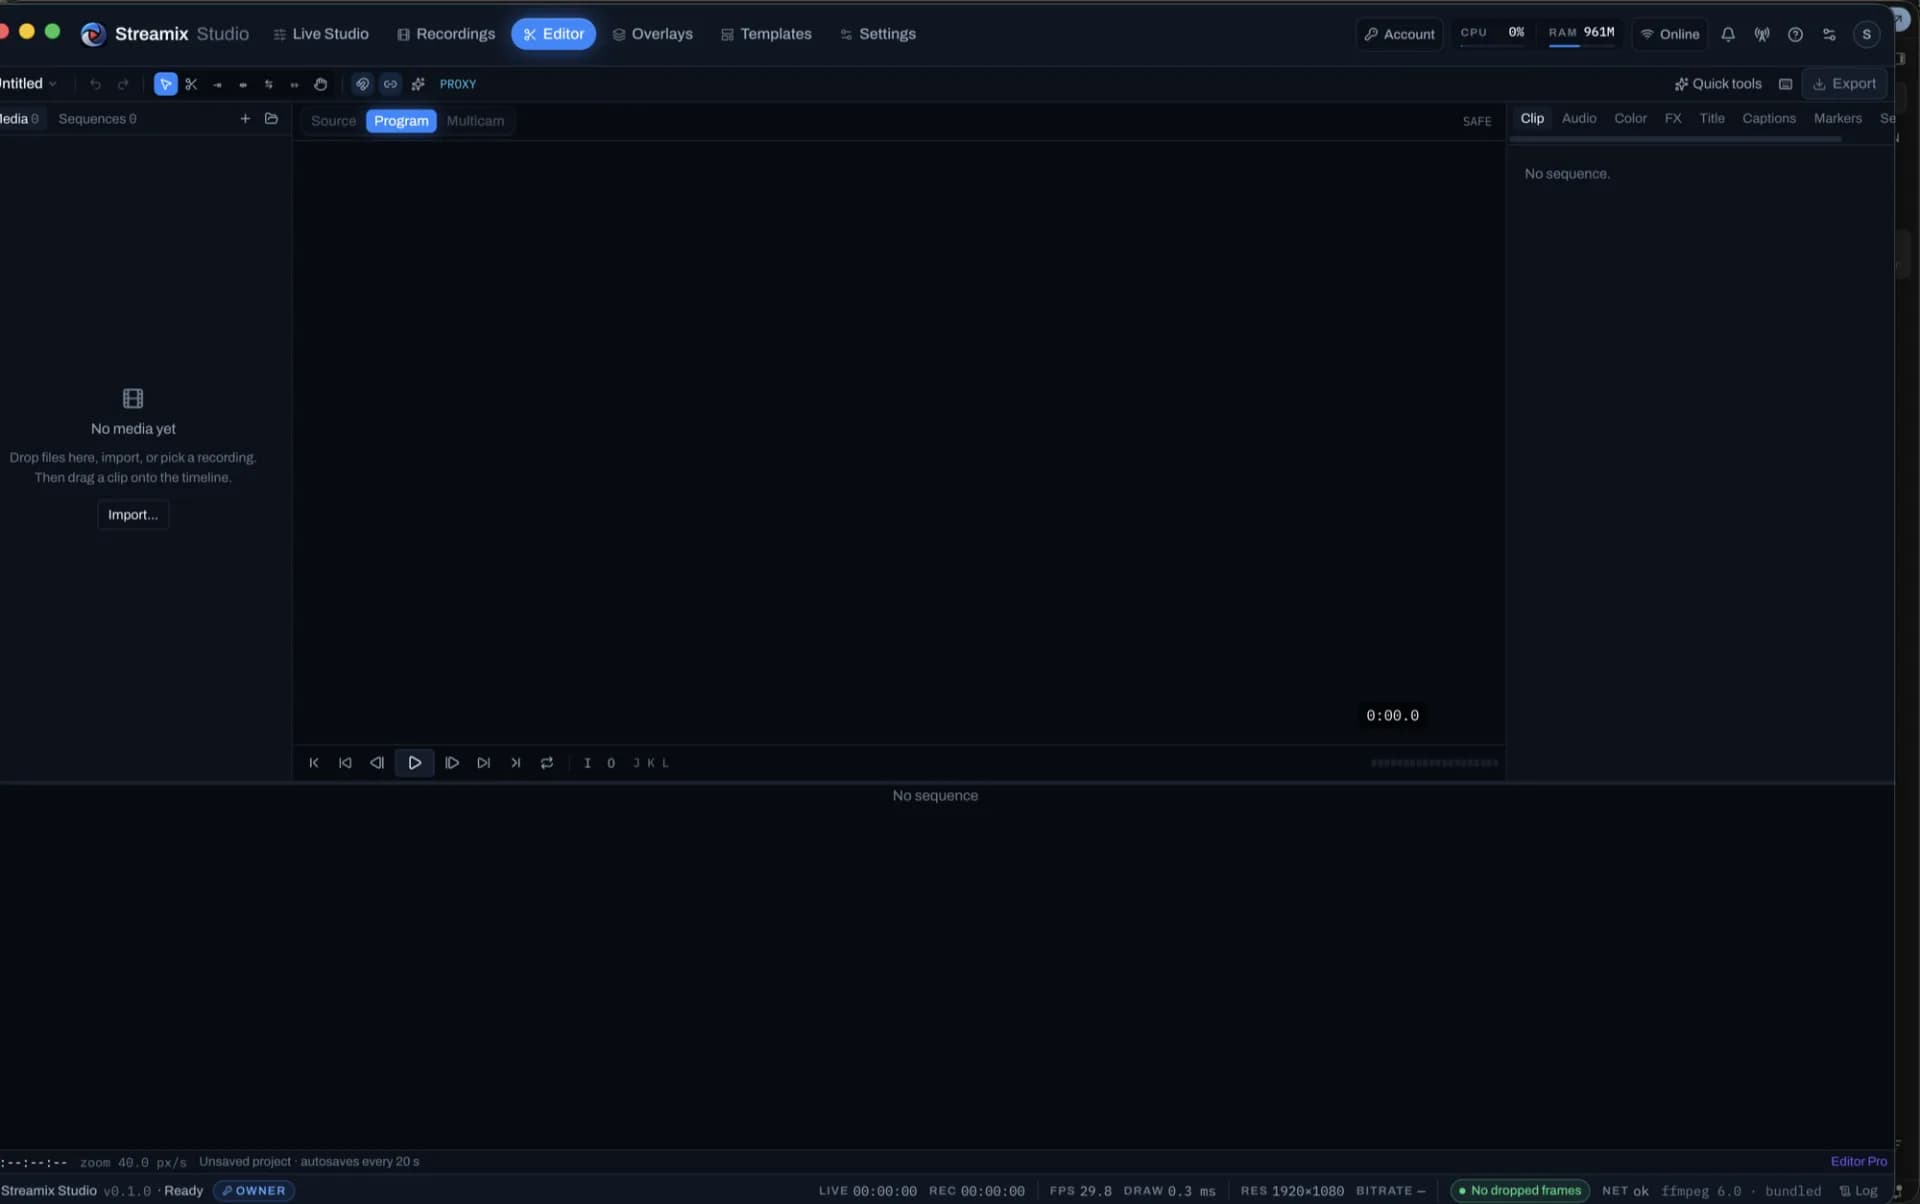Set in point with I button
Viewport: 1920px width, 1204px height.
click(x=587, y=763)
